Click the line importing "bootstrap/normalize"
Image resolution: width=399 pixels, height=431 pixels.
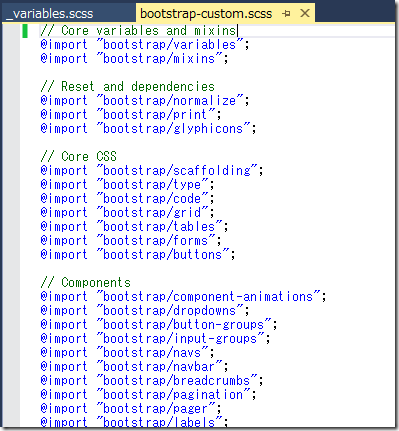tap(145, 101)
